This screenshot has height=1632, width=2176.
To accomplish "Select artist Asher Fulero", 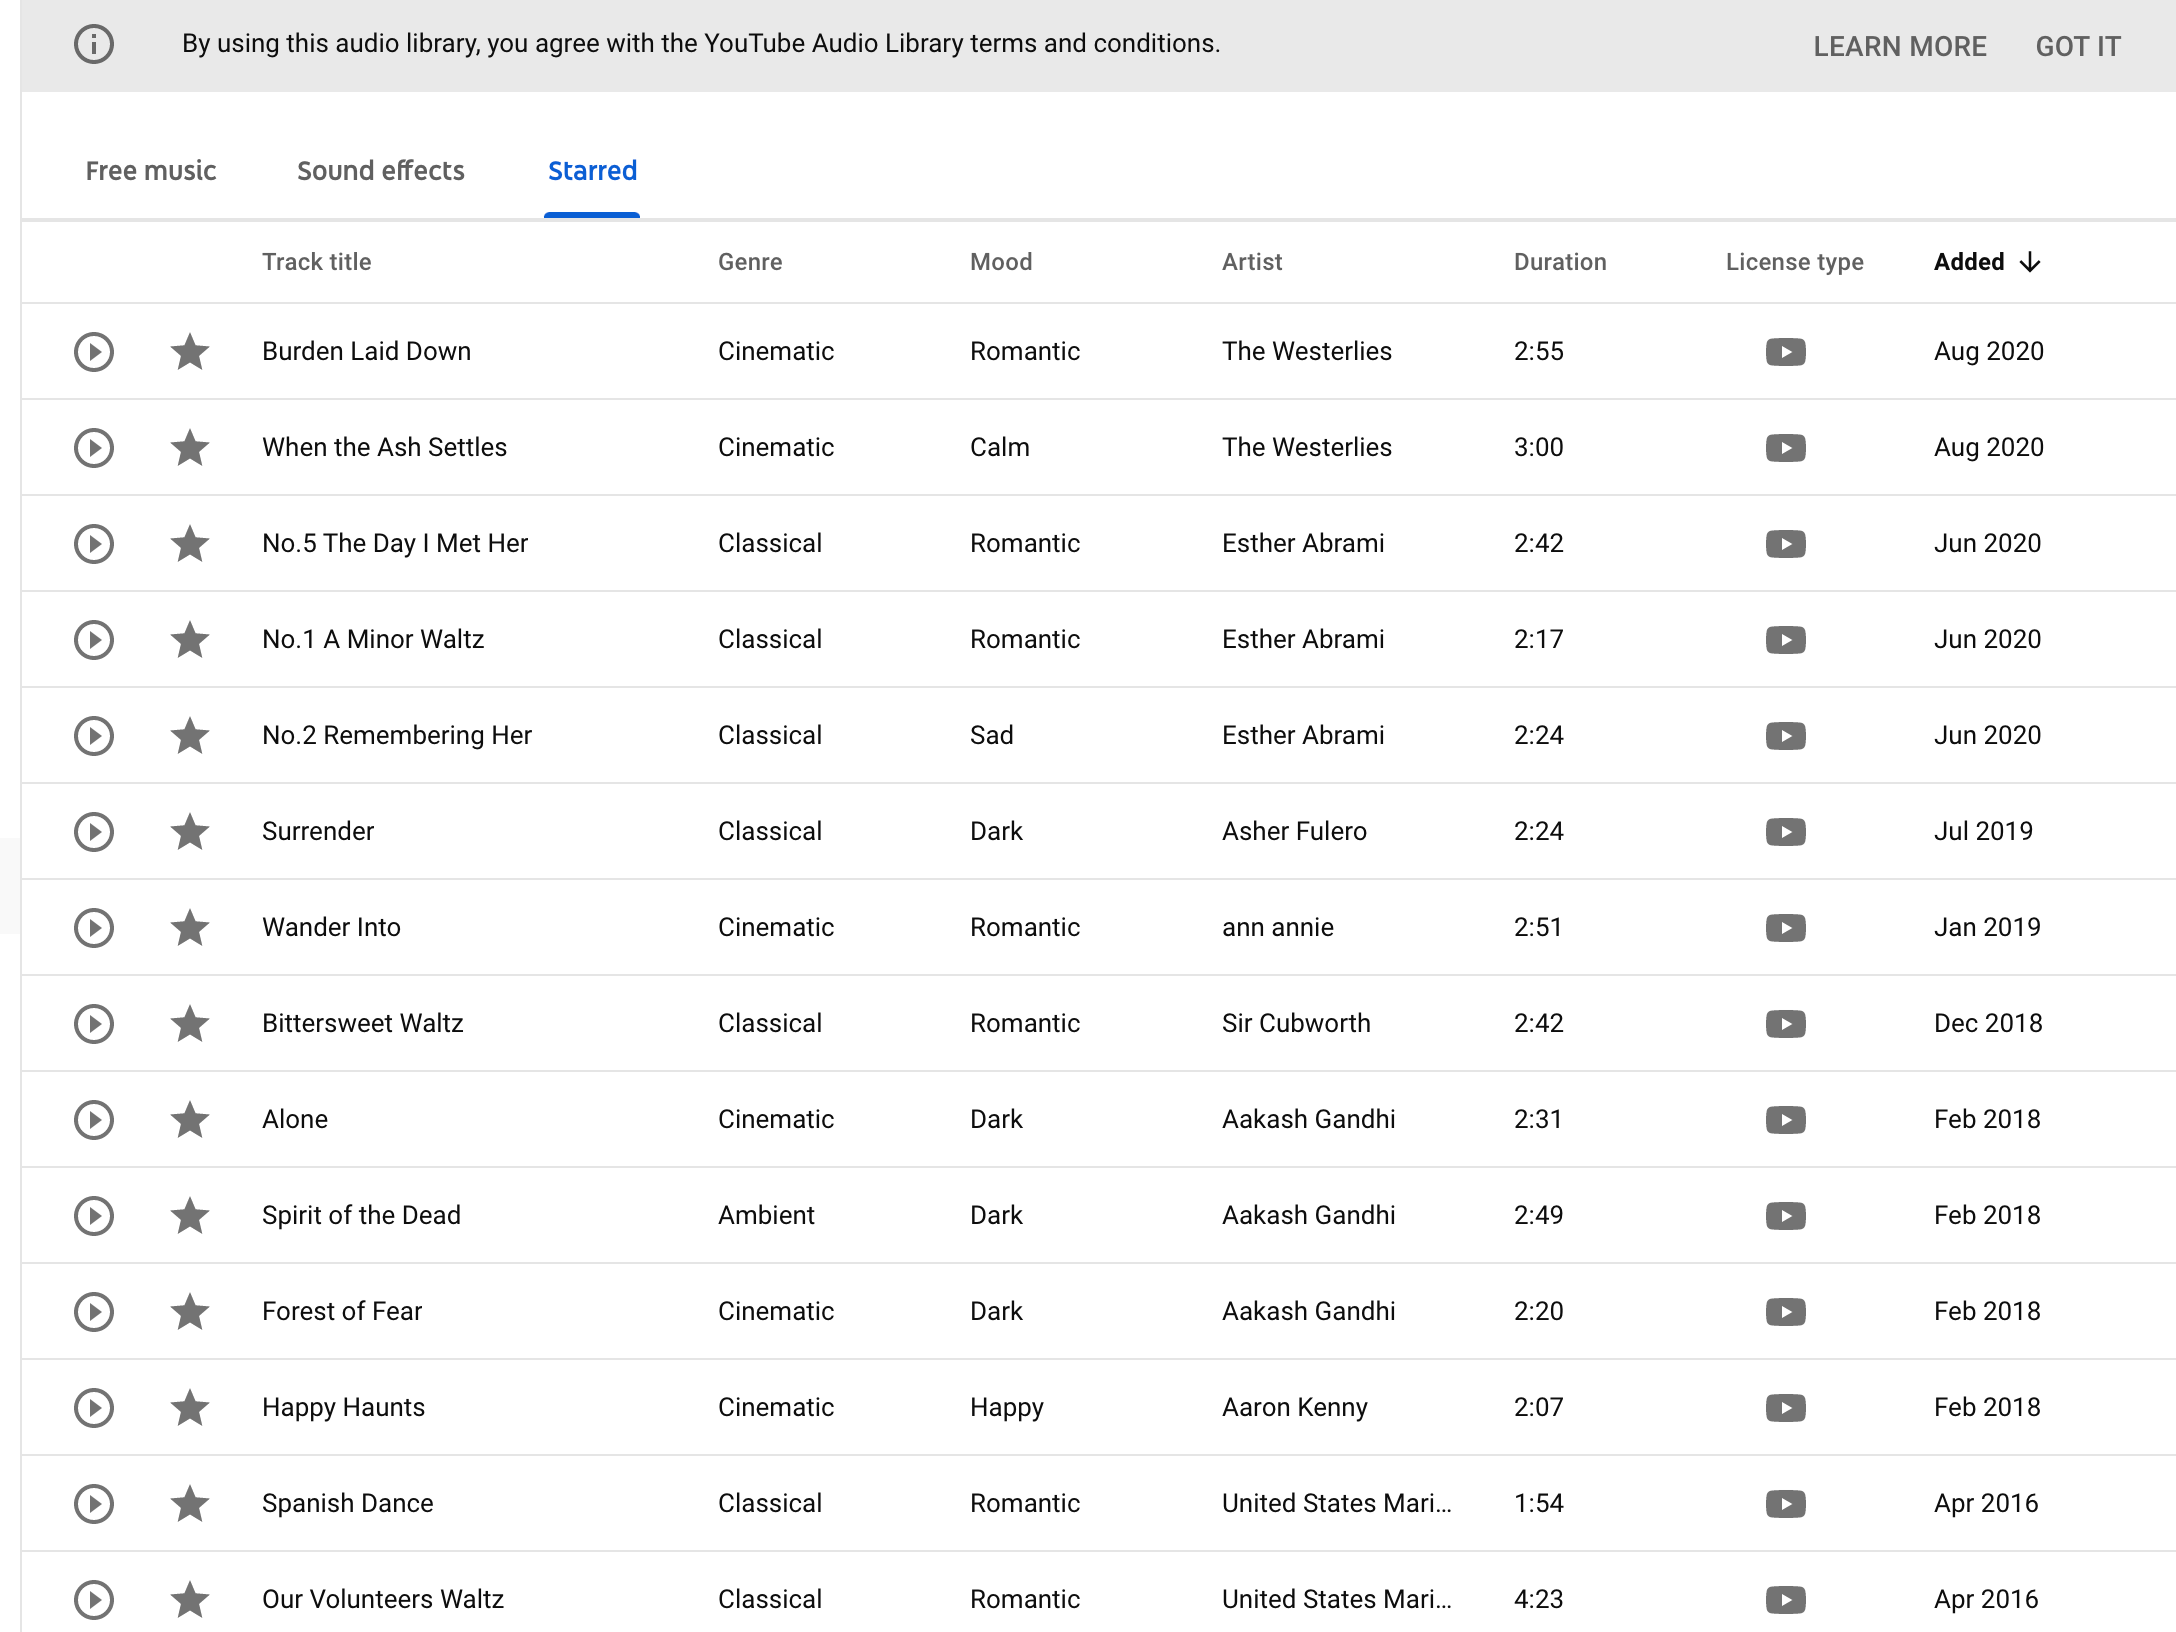I will 1294,831.
